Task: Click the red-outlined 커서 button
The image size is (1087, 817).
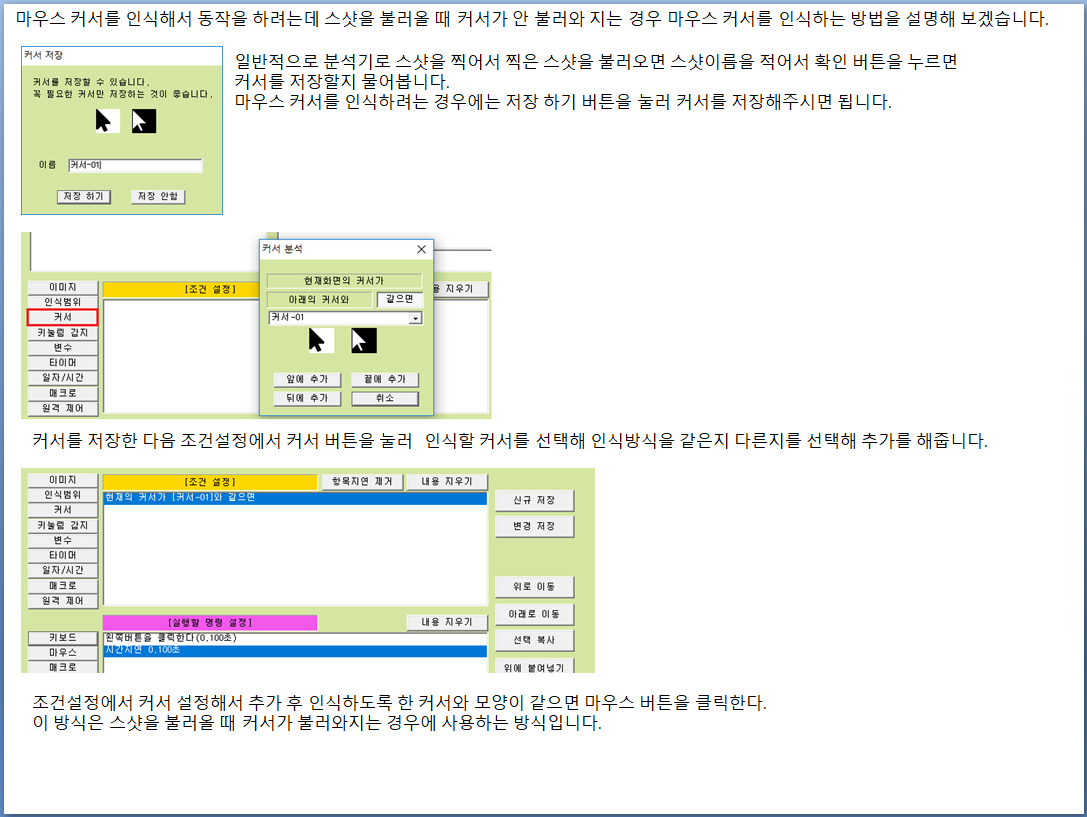Action: (x=62, y=317)
